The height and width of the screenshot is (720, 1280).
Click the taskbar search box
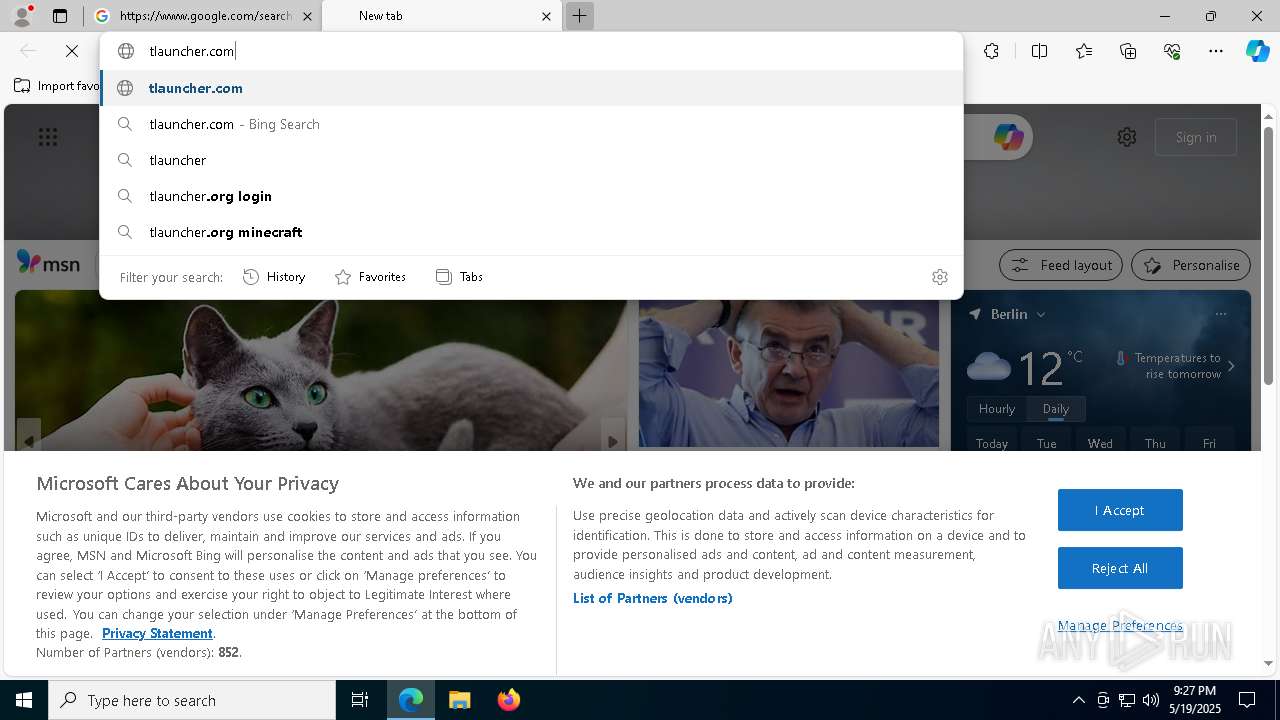pyautogui.click(x=192, y=700)
